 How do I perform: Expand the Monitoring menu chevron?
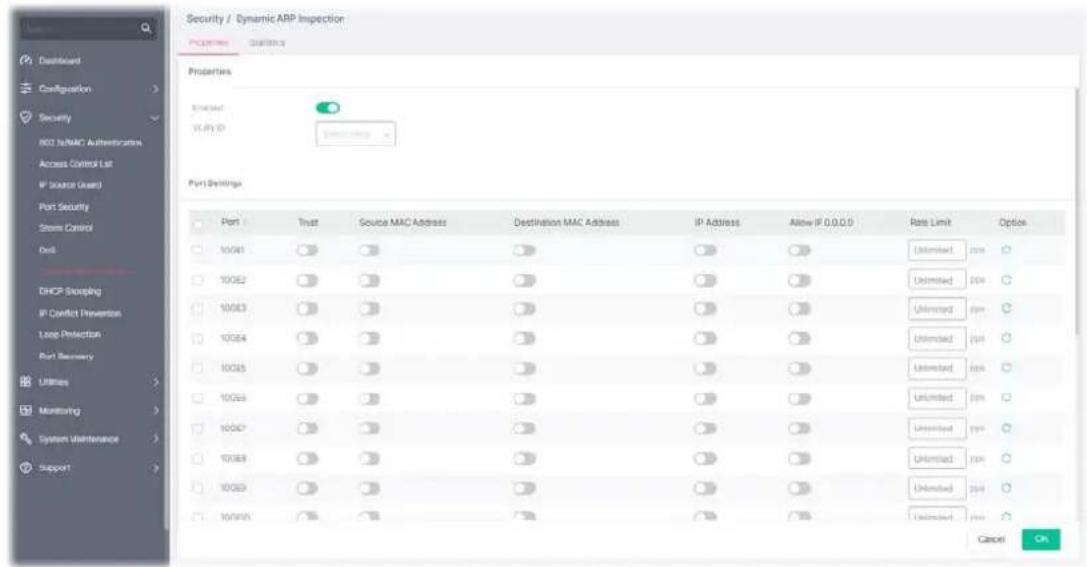coord(155,410)
